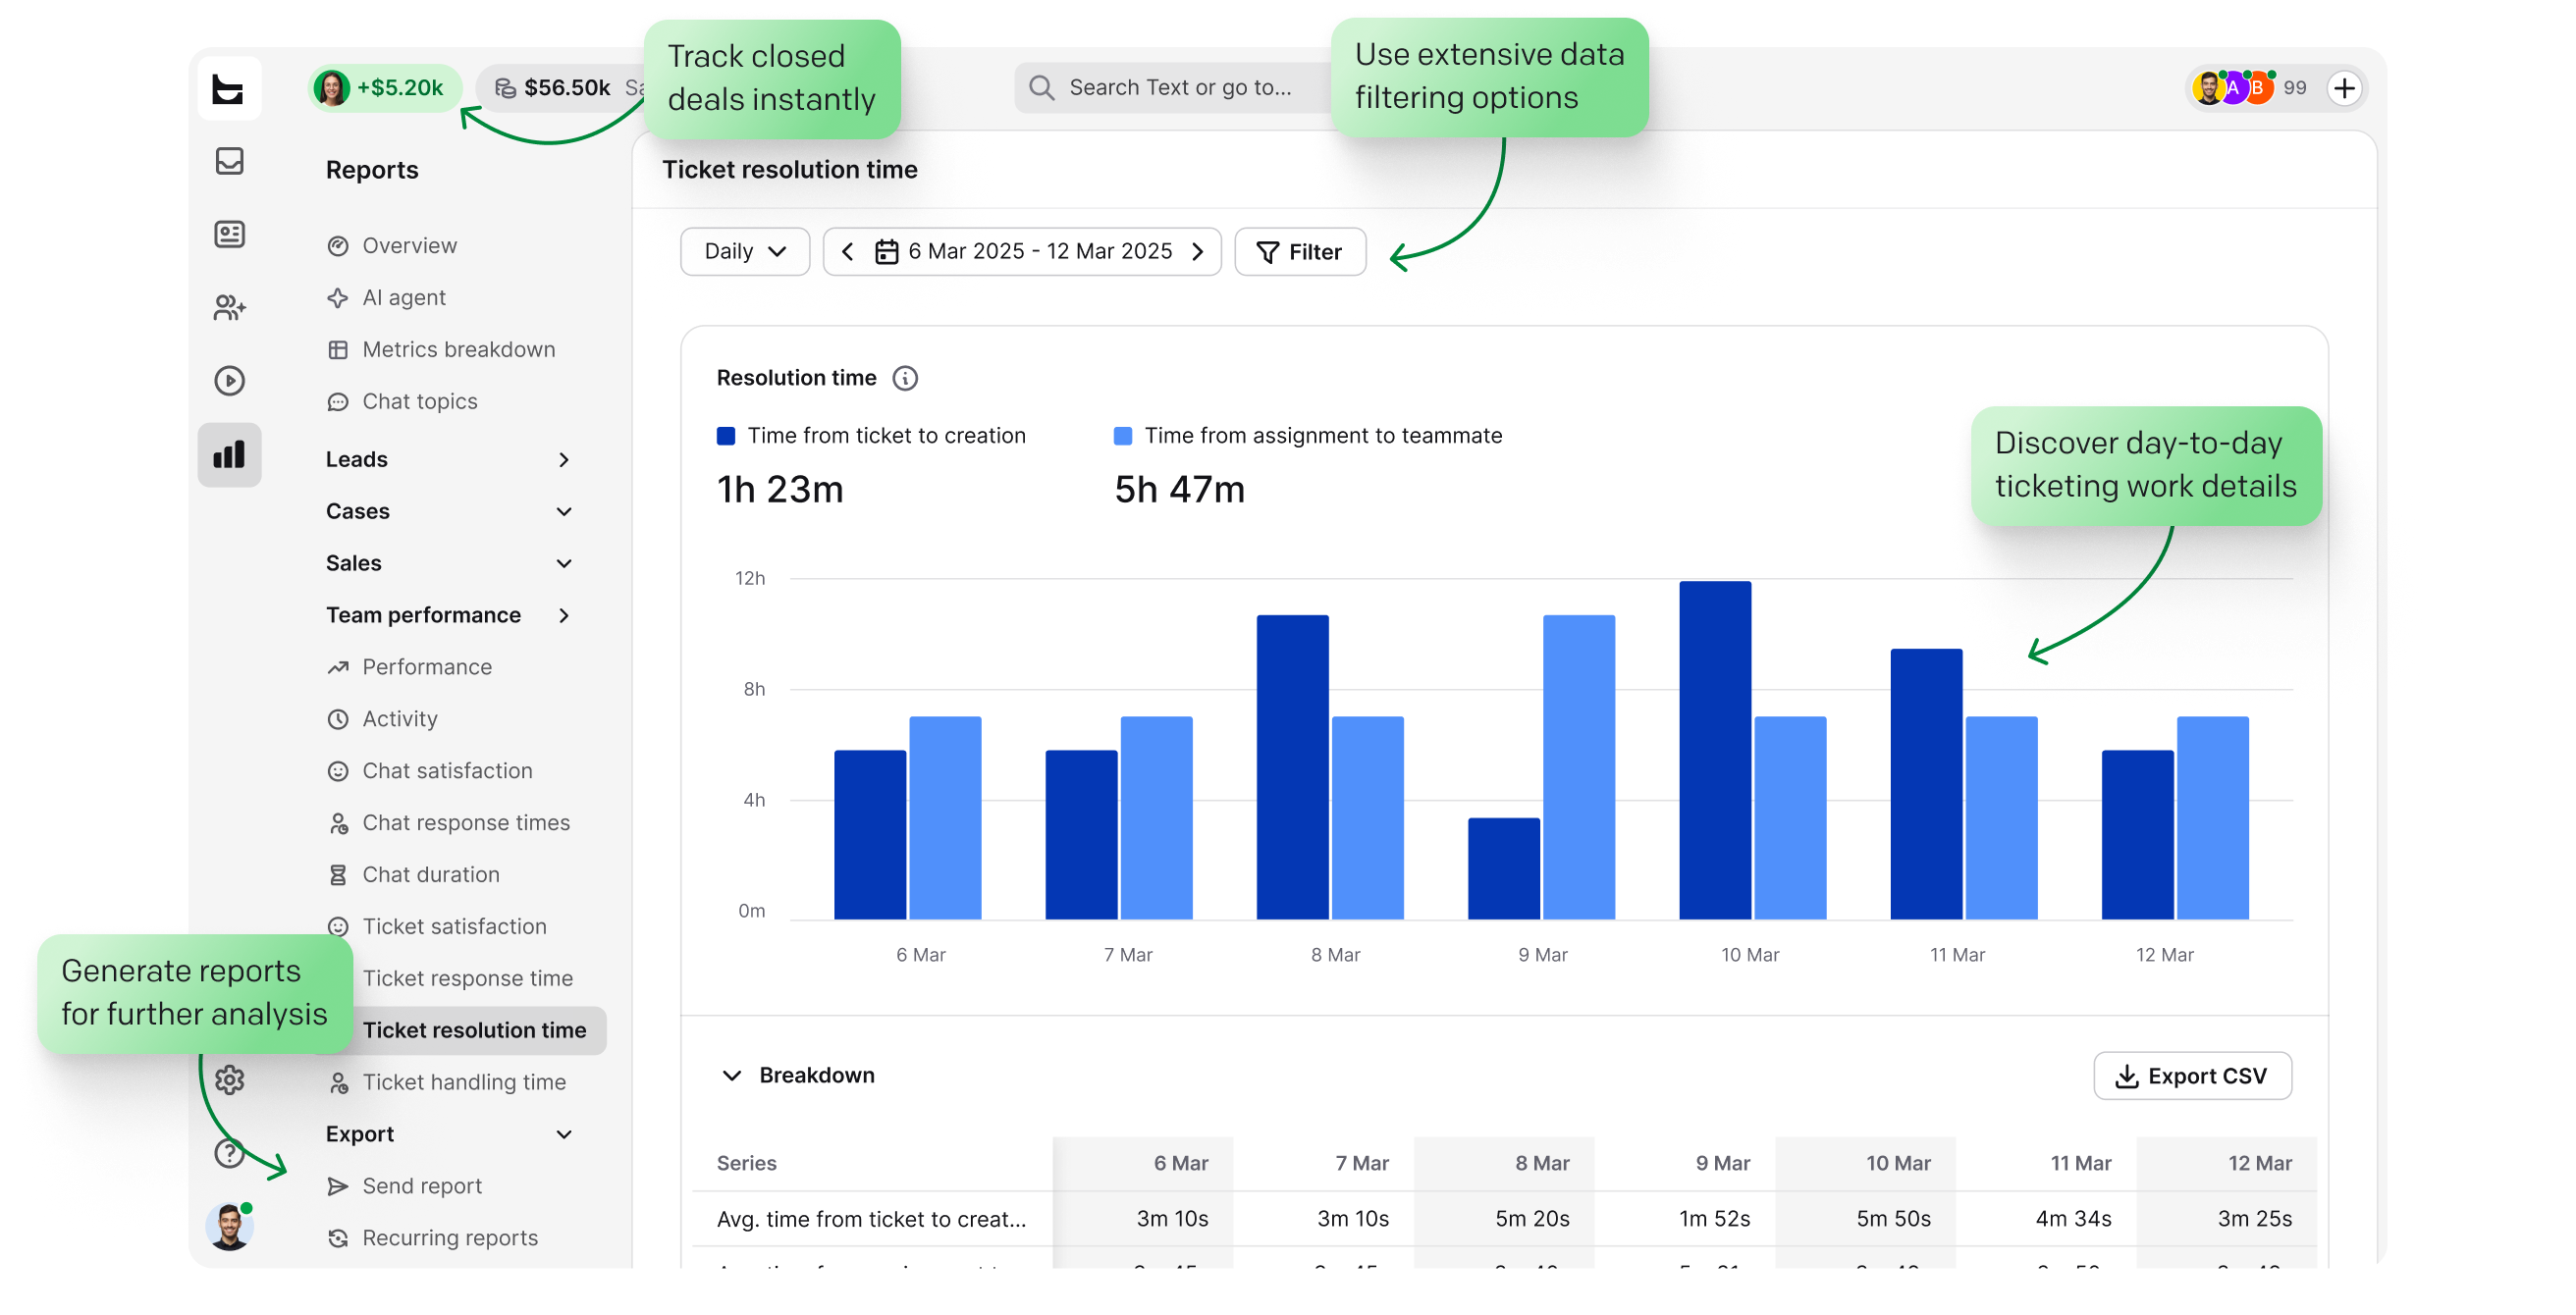Click the Chat duration hourglass icon
The image size is (2576, 1315).
point(338,876)
